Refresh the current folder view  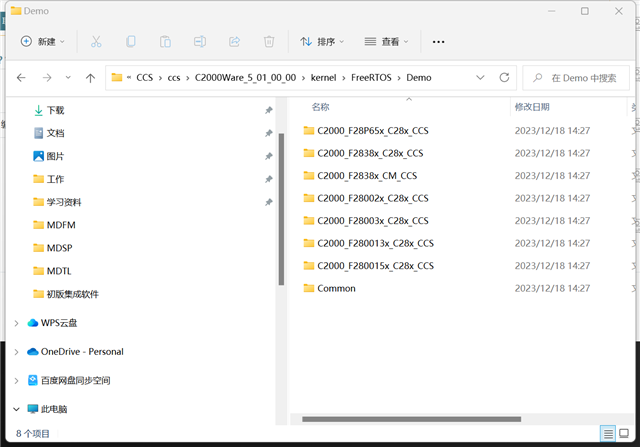point(504,78)
